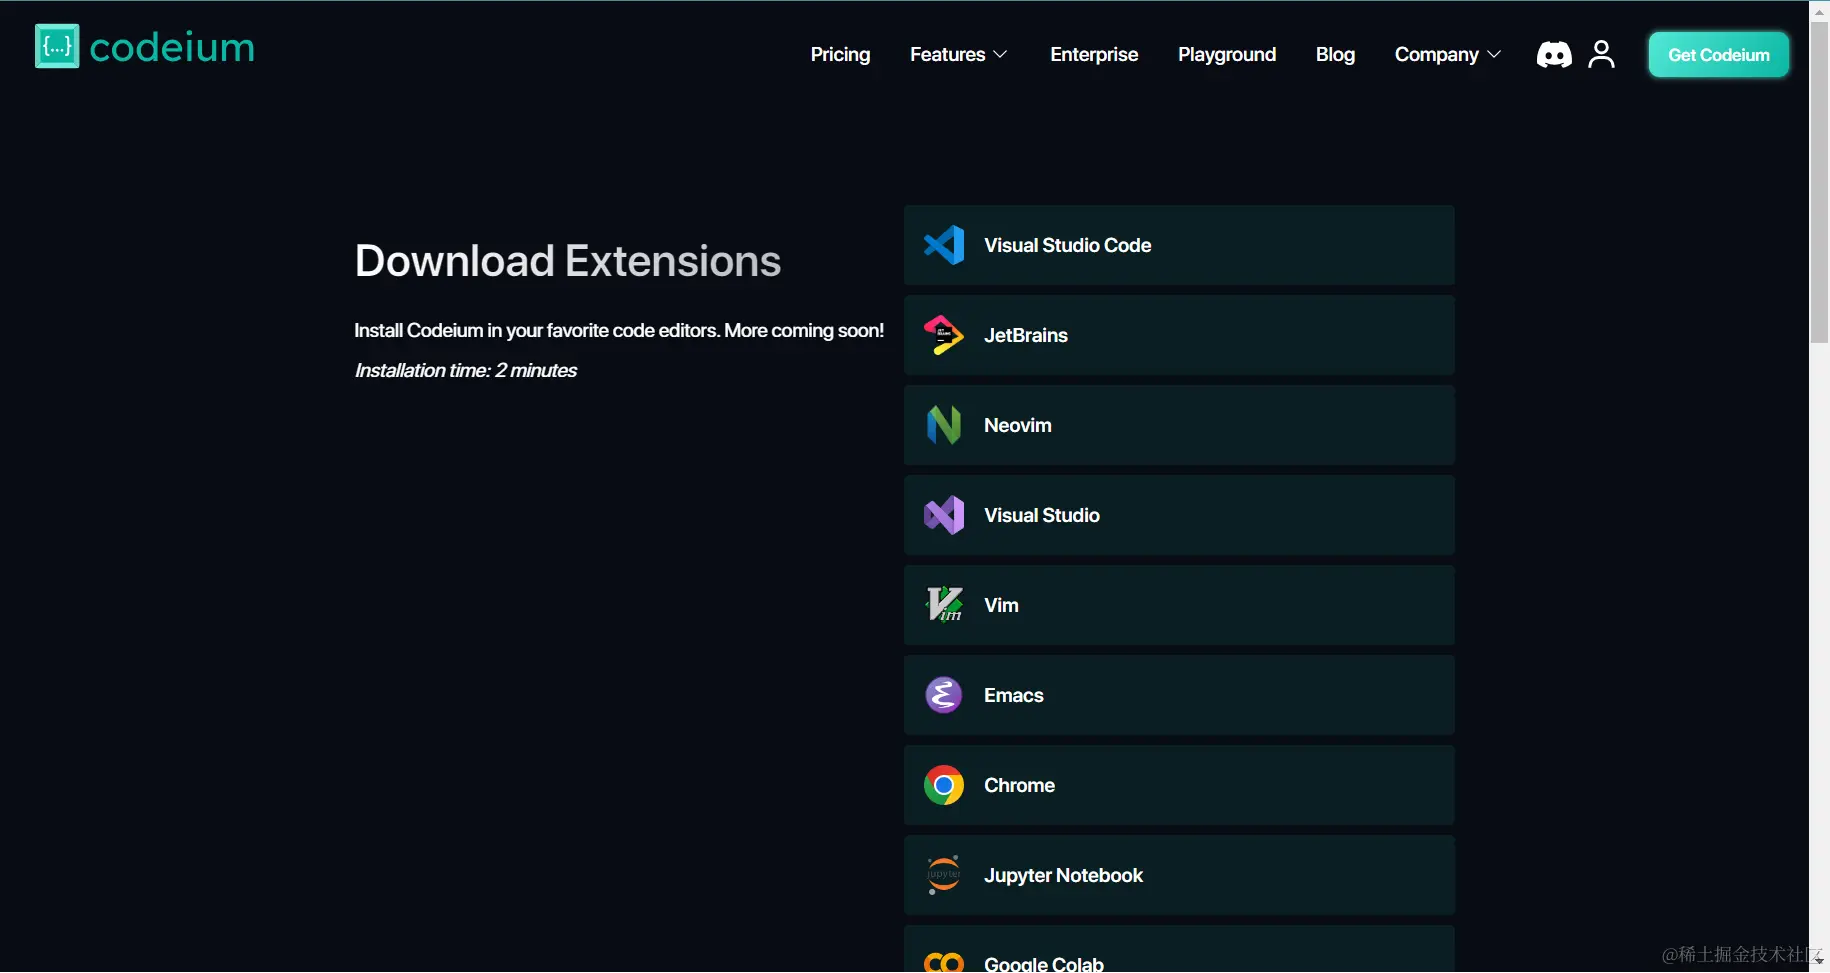Select the JetBrains label

pos(1026,335)
